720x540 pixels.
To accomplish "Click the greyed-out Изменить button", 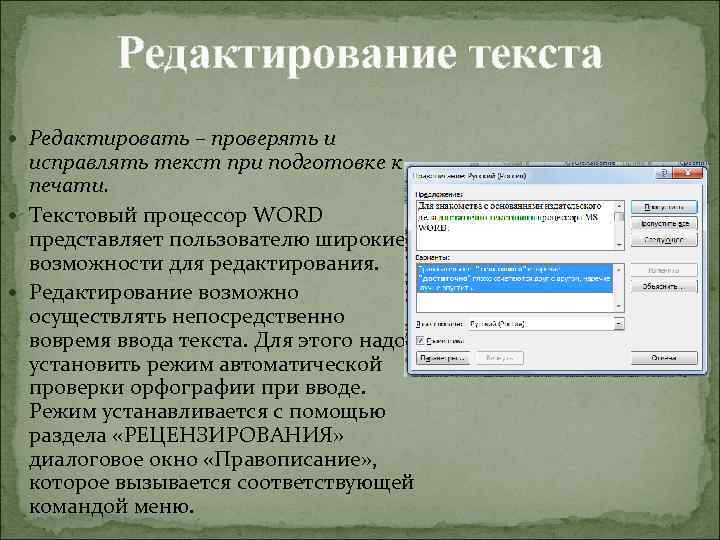I will (664, 270).
